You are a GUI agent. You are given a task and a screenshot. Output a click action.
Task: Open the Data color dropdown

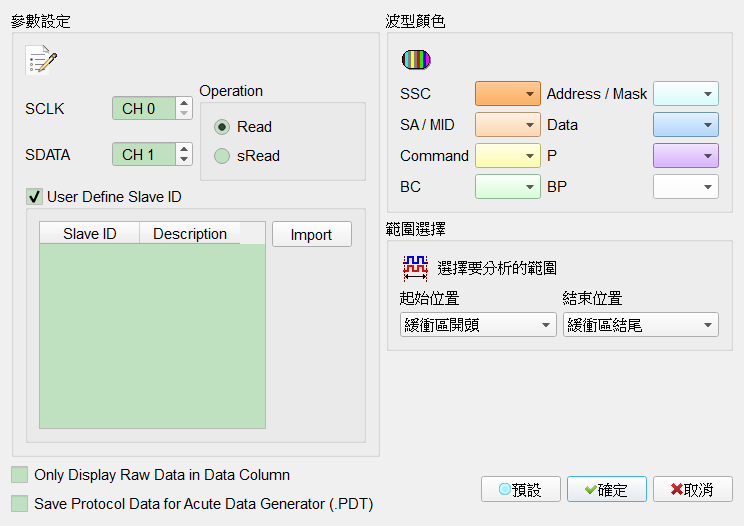pyautogui.click(x=686, y=125)
